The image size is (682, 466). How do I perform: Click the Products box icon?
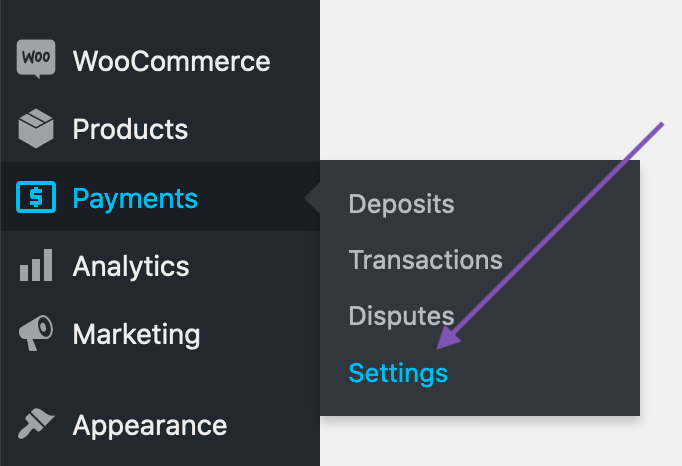[x=35, y=129]
